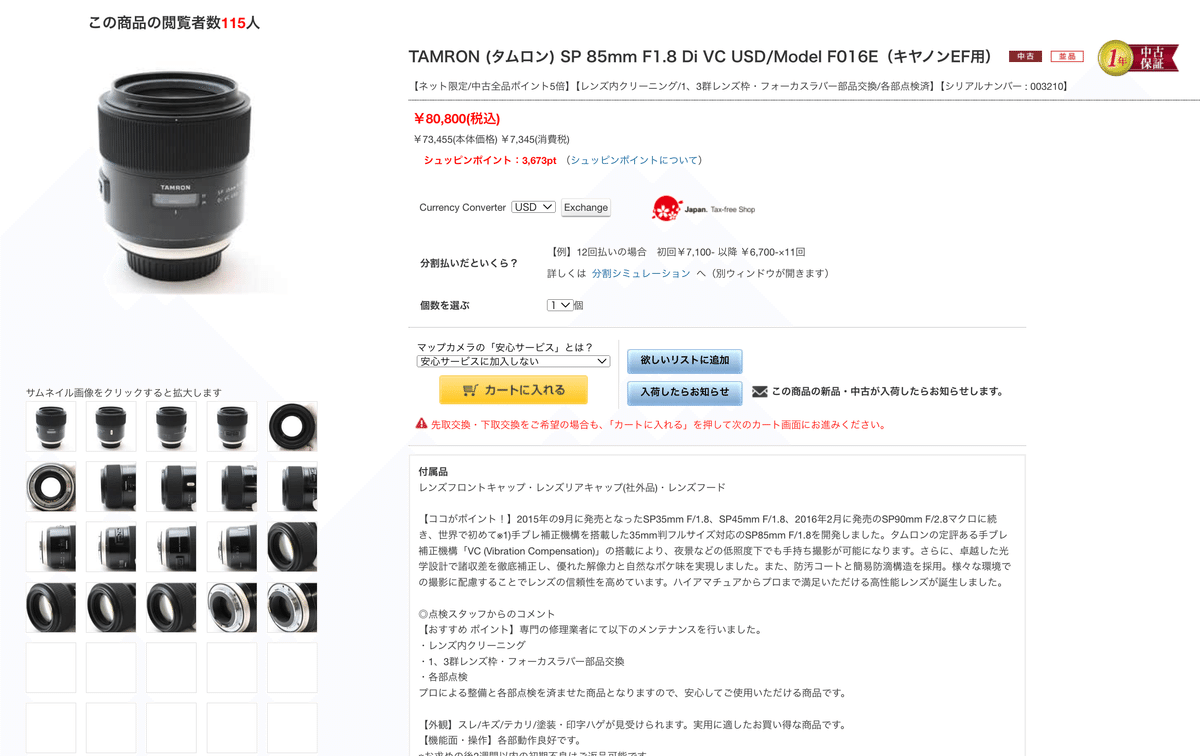The width and height of the screenshot is (1200, 756).
Task: Open the USD currency dropdown
Action: tap(533, 207)
